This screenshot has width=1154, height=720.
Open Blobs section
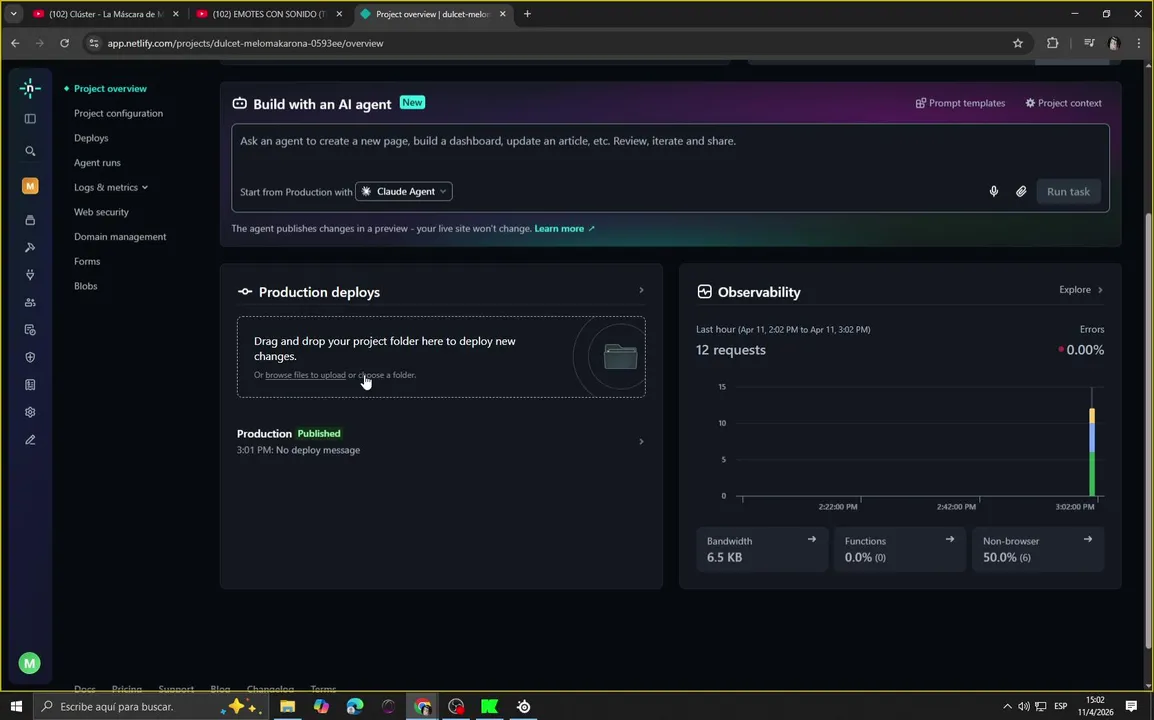[x=85, y=286]
